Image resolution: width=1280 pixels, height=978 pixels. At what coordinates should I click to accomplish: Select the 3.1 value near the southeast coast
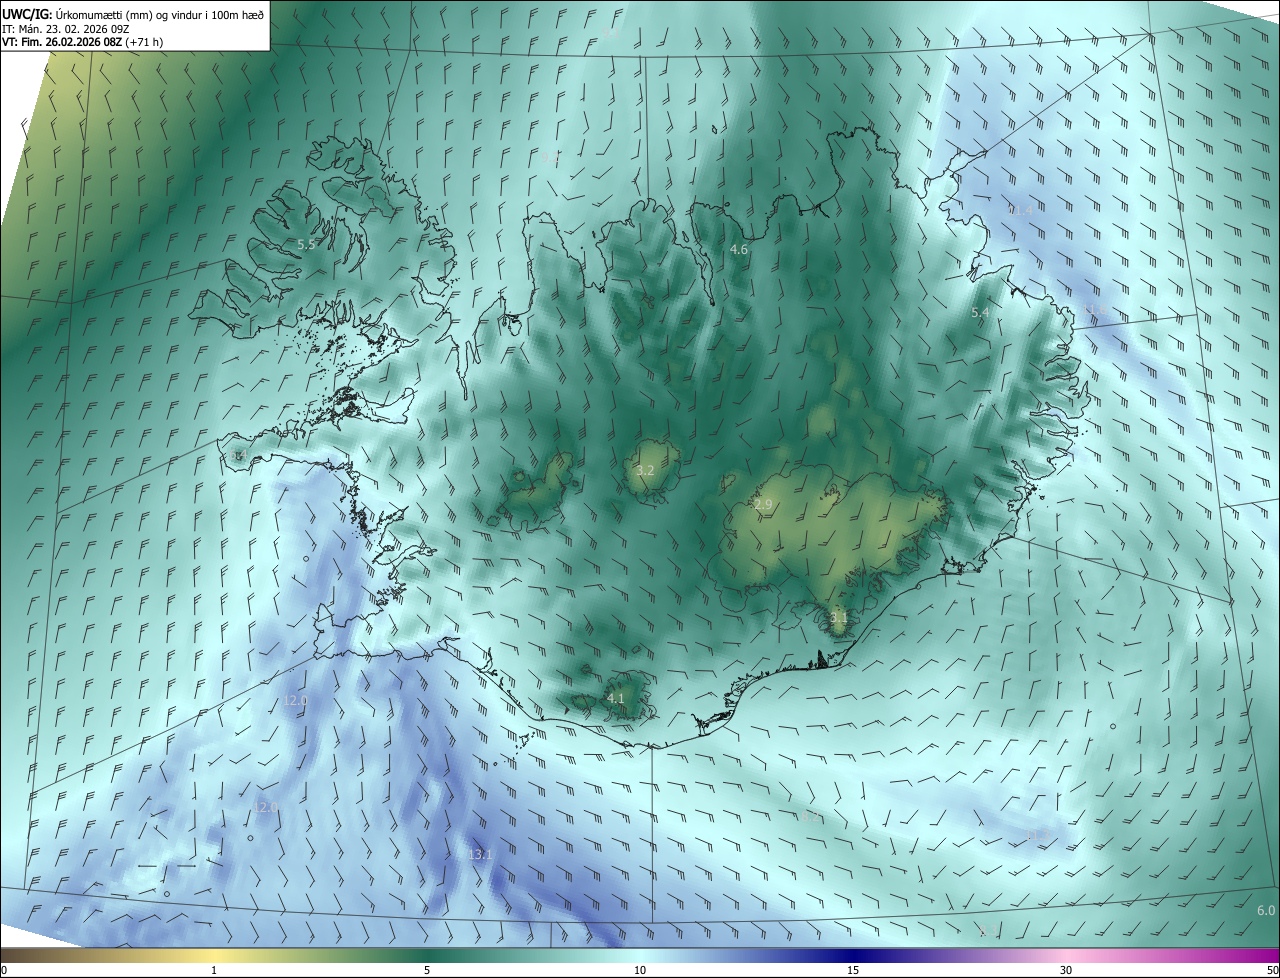838,618
